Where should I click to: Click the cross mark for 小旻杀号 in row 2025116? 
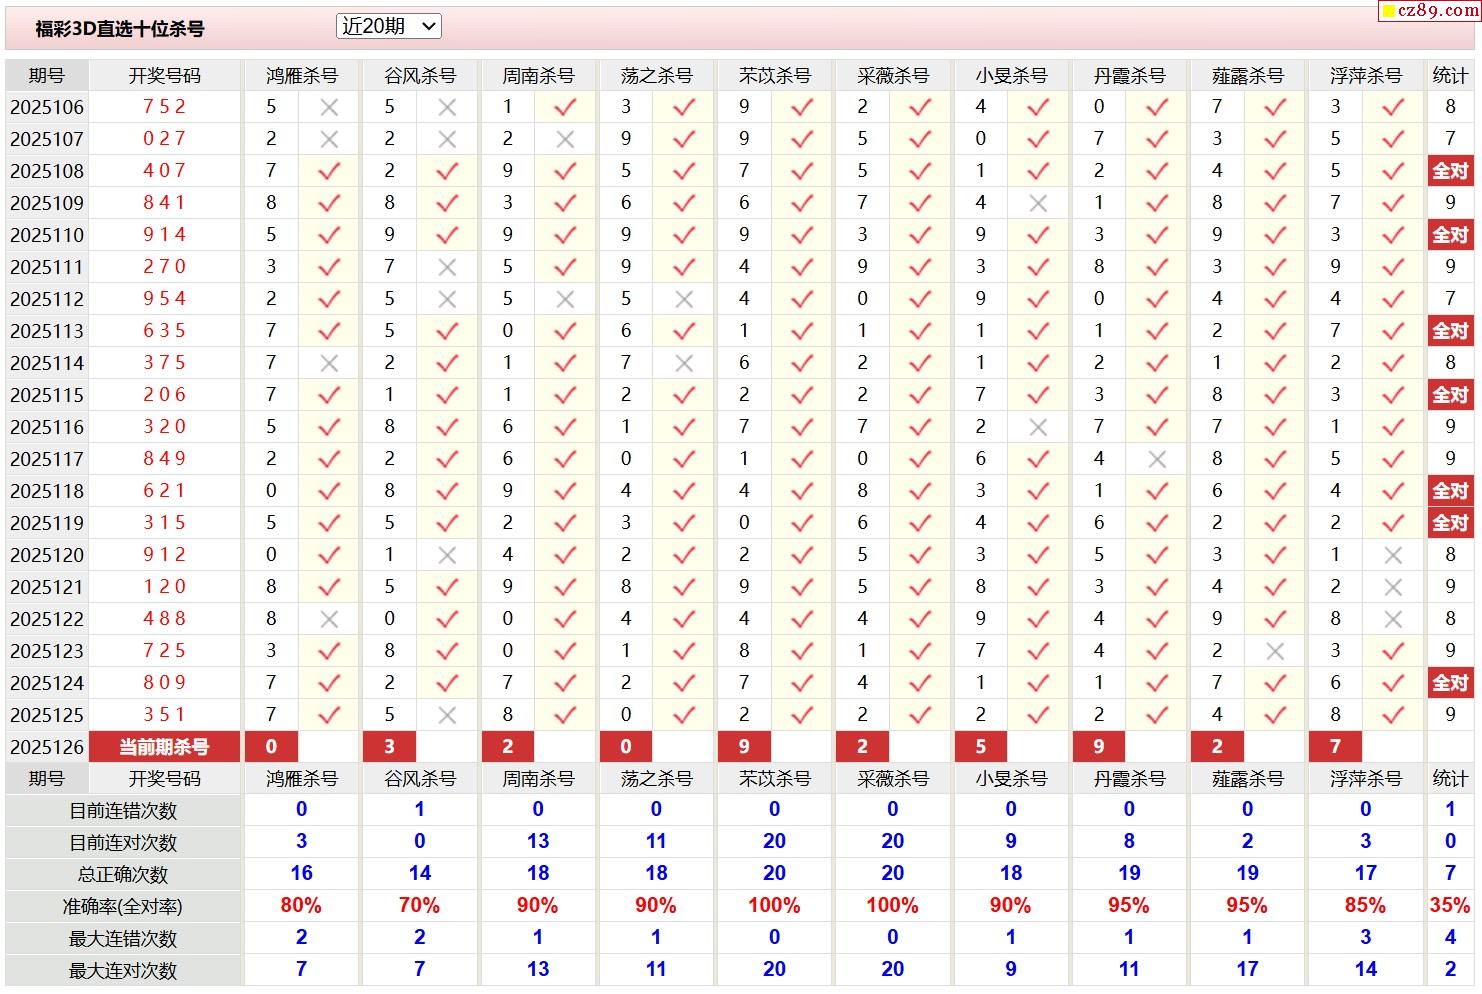pos(1038,427)
